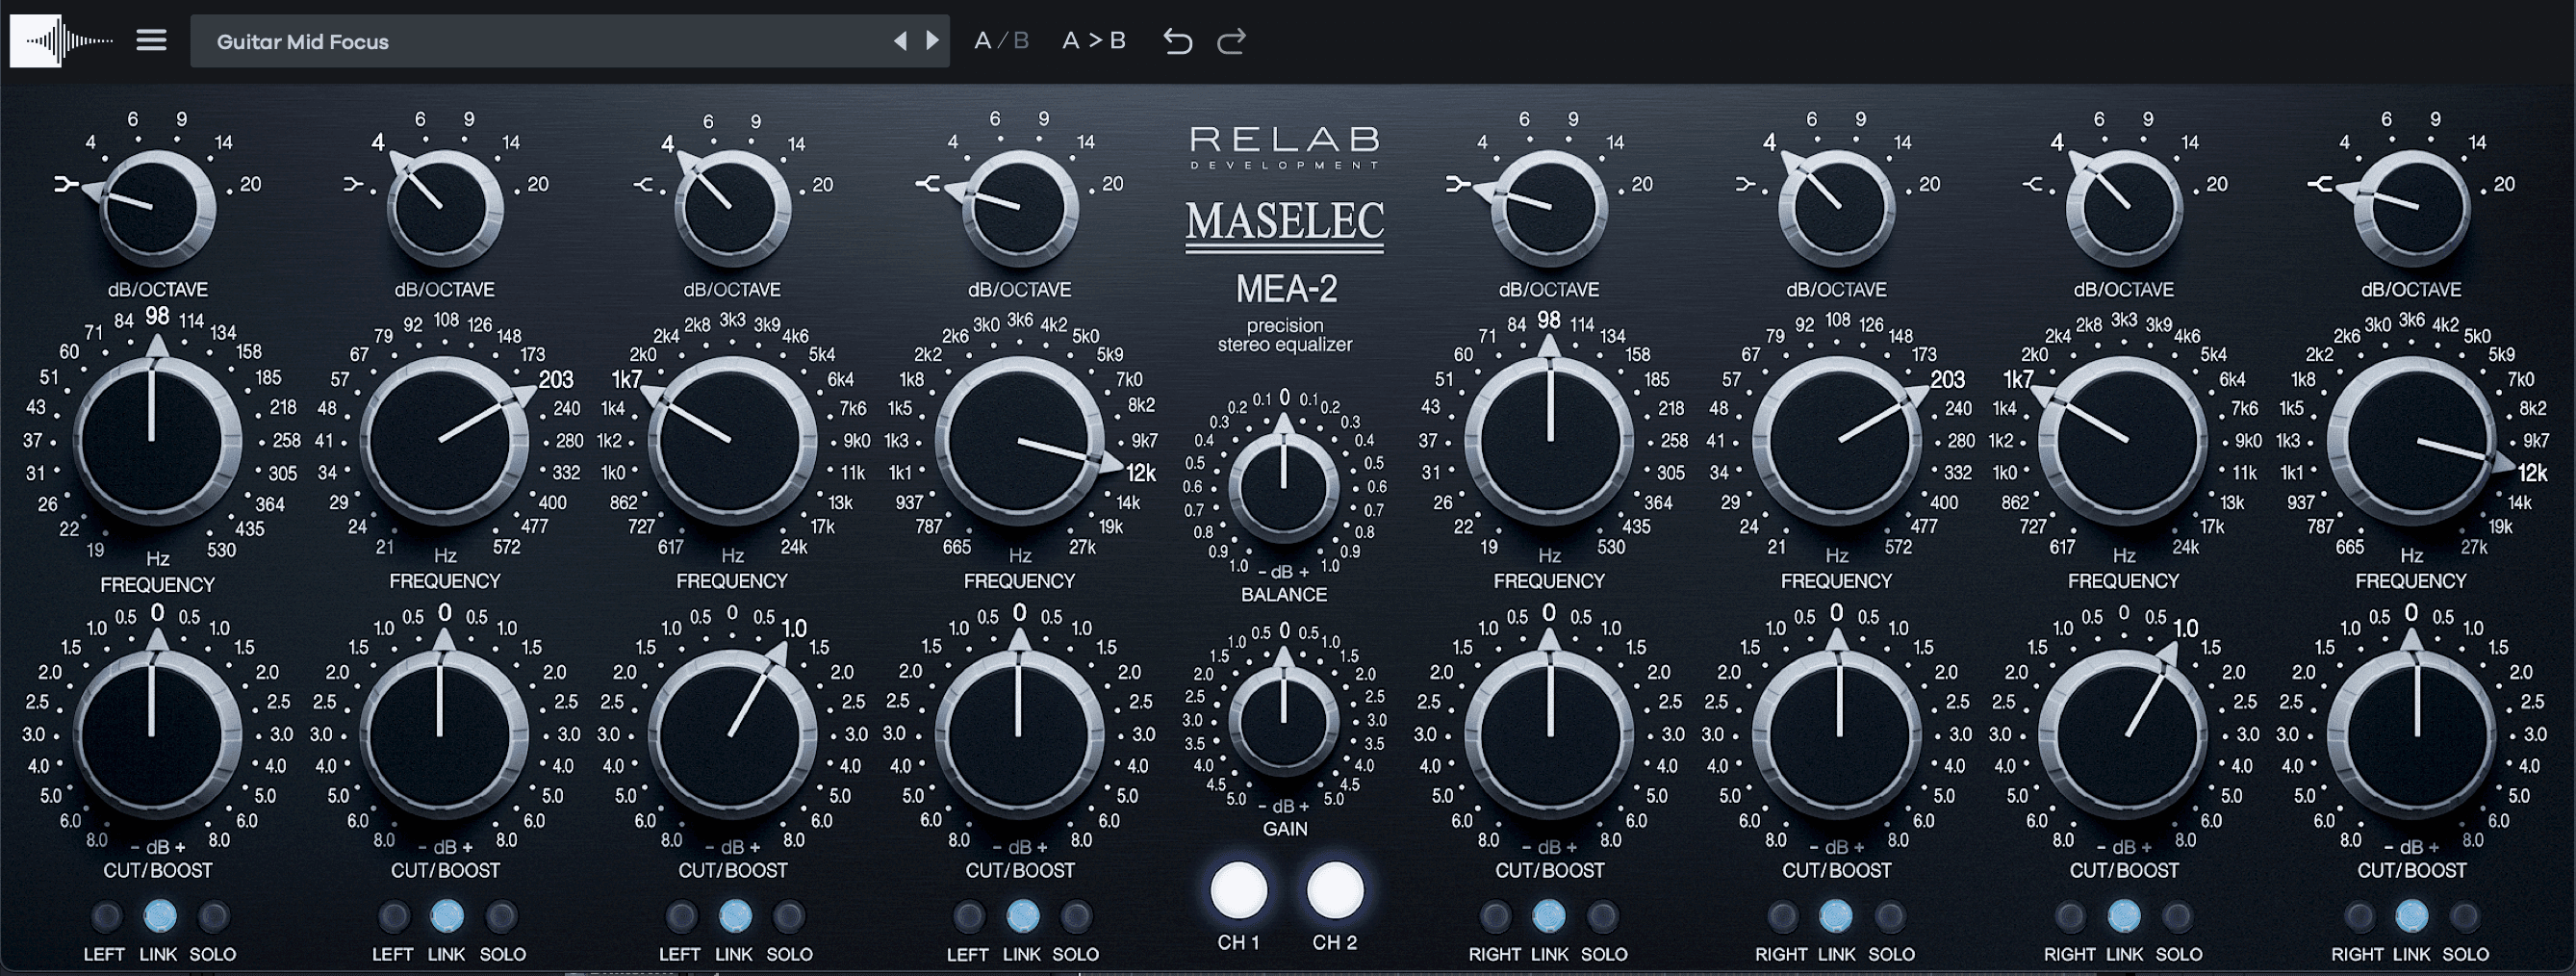Image resolution: width=2576 pixels, height=976 pixels.
Task: Select shelf symbol on right channel 12k band
Action: point(2319,184)
